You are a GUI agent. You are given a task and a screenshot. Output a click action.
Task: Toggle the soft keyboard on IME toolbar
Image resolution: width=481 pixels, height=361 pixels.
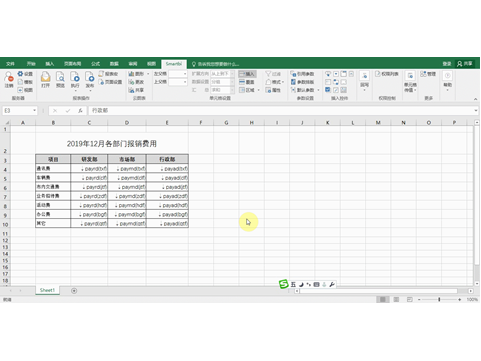(x=317, y=284)
